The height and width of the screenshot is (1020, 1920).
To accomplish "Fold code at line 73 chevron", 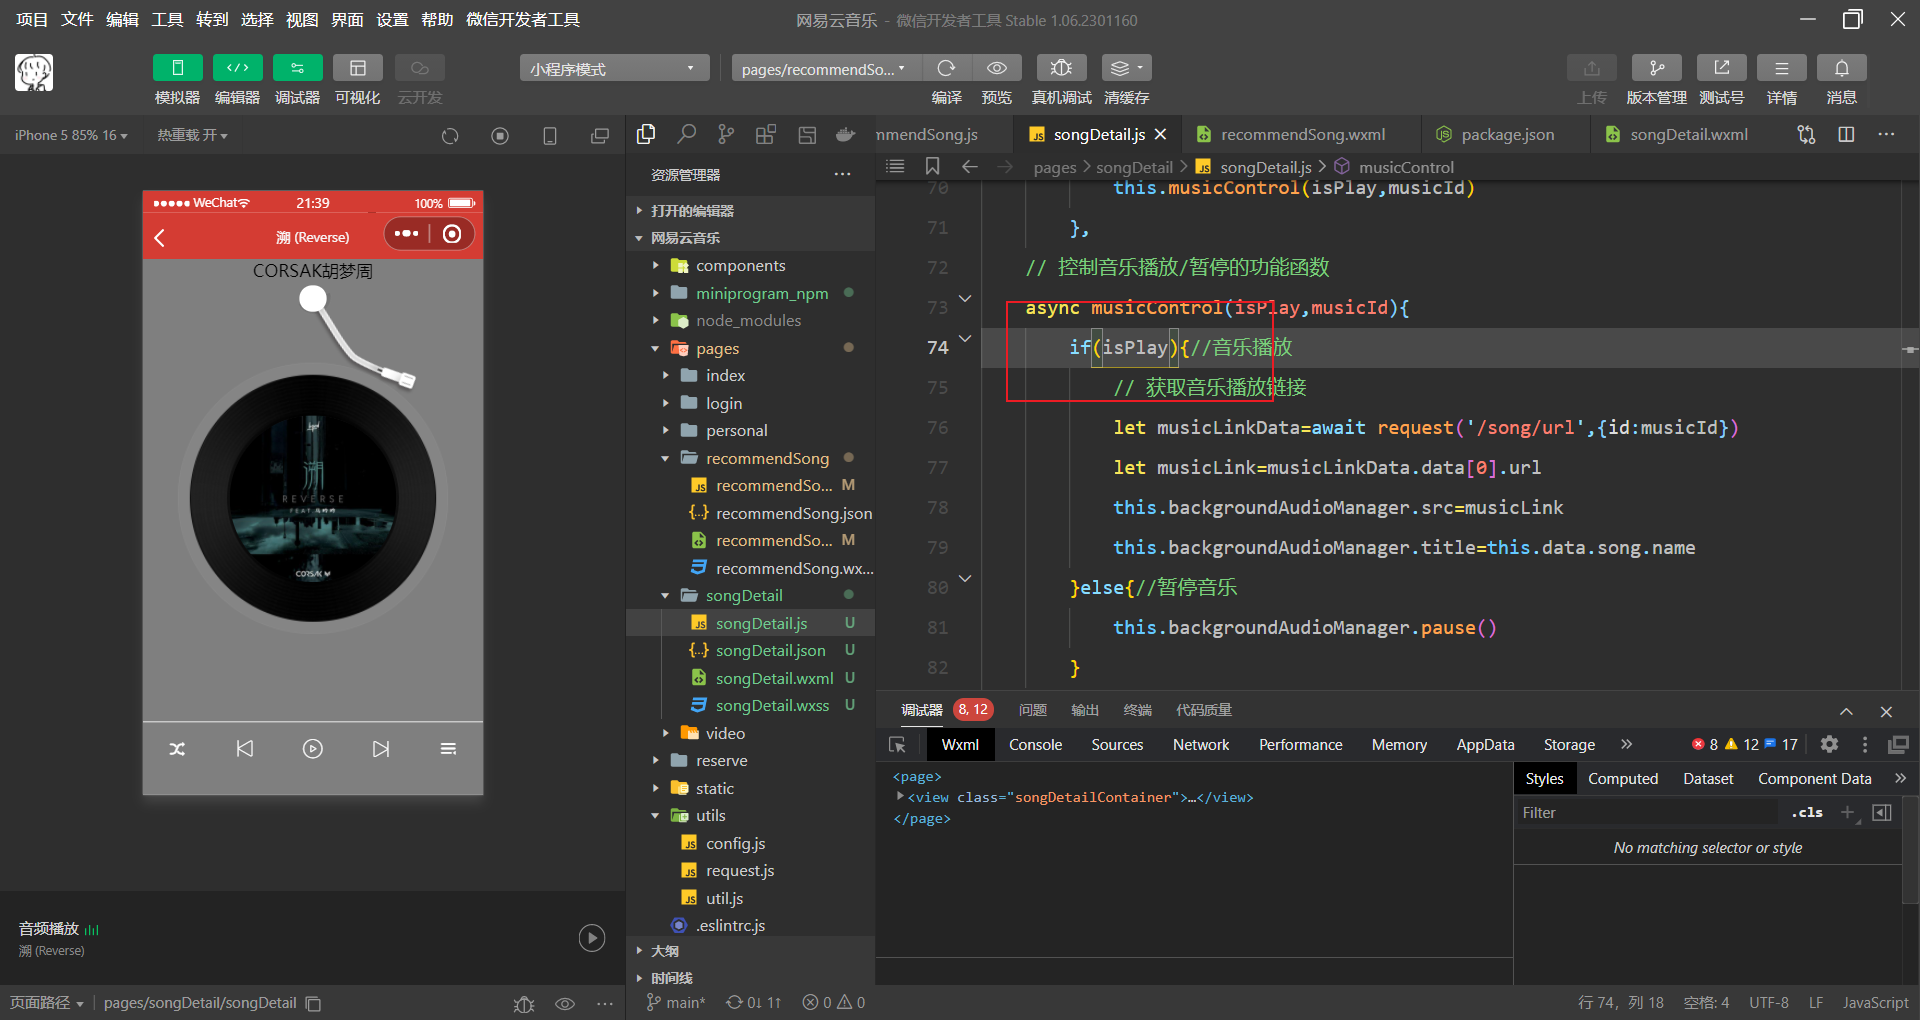I will (965, 299).
